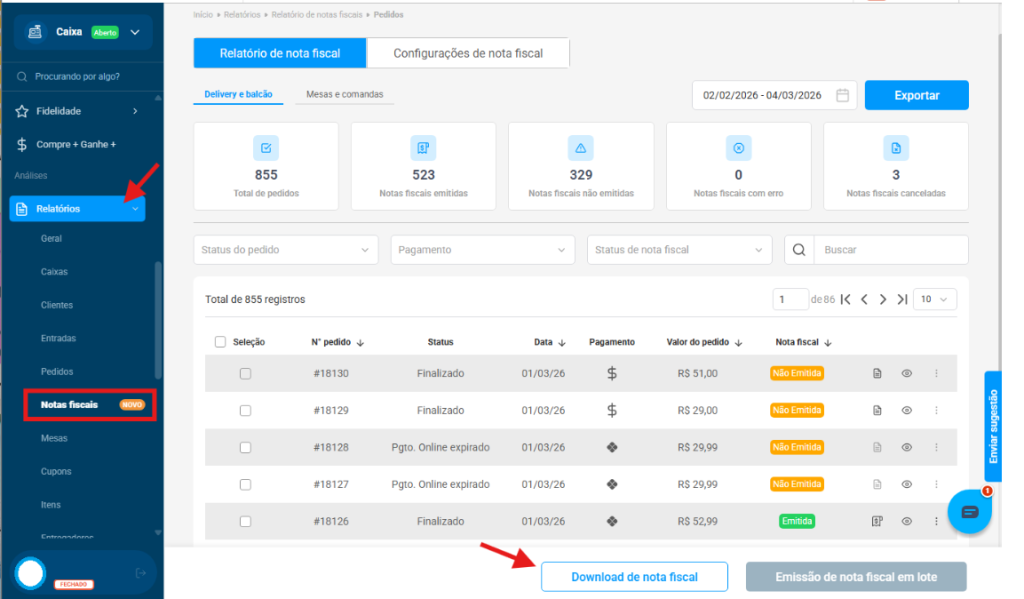
Task: Click the Exportar button
Action: pyautogui.click(x=916, y=95)
